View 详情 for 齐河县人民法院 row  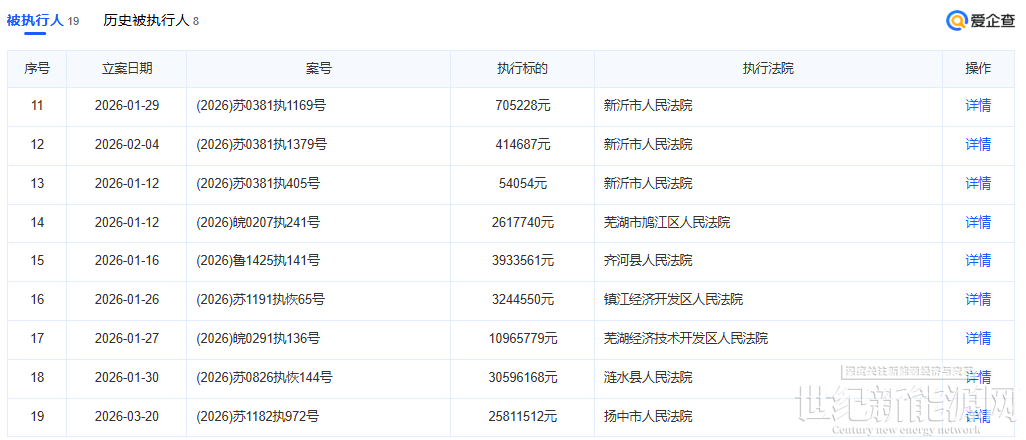[977, 261]
